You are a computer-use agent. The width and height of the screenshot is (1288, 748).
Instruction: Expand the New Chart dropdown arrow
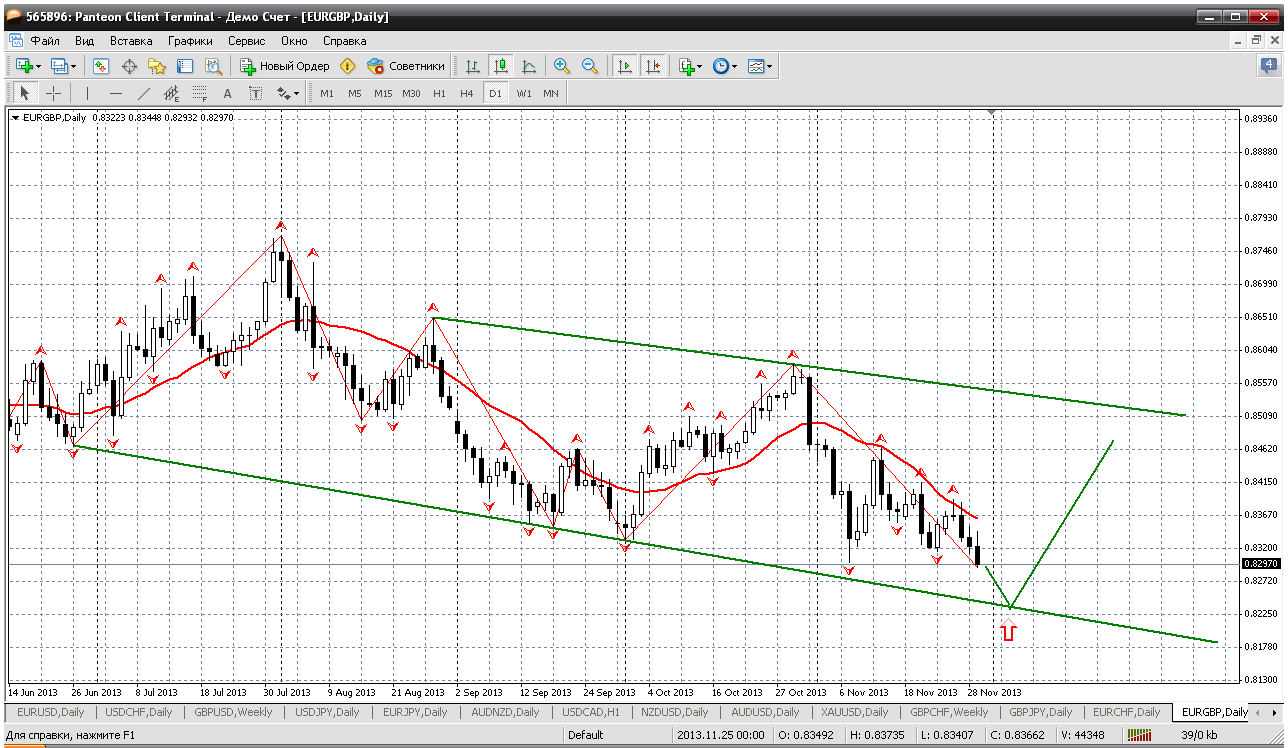pyautogui.click(x=39, y=66)
